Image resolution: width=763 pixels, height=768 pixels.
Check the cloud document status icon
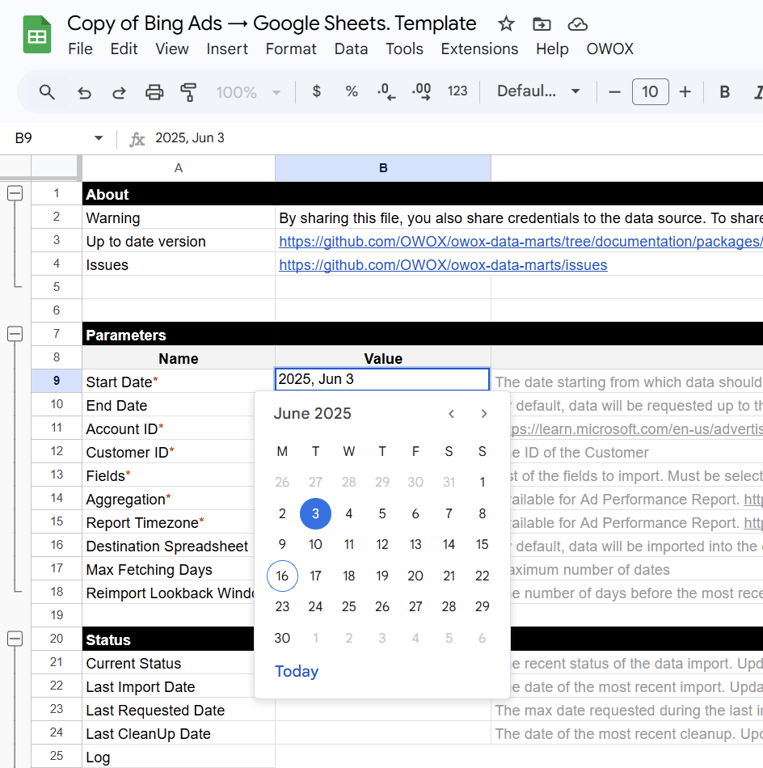(578, 24)
